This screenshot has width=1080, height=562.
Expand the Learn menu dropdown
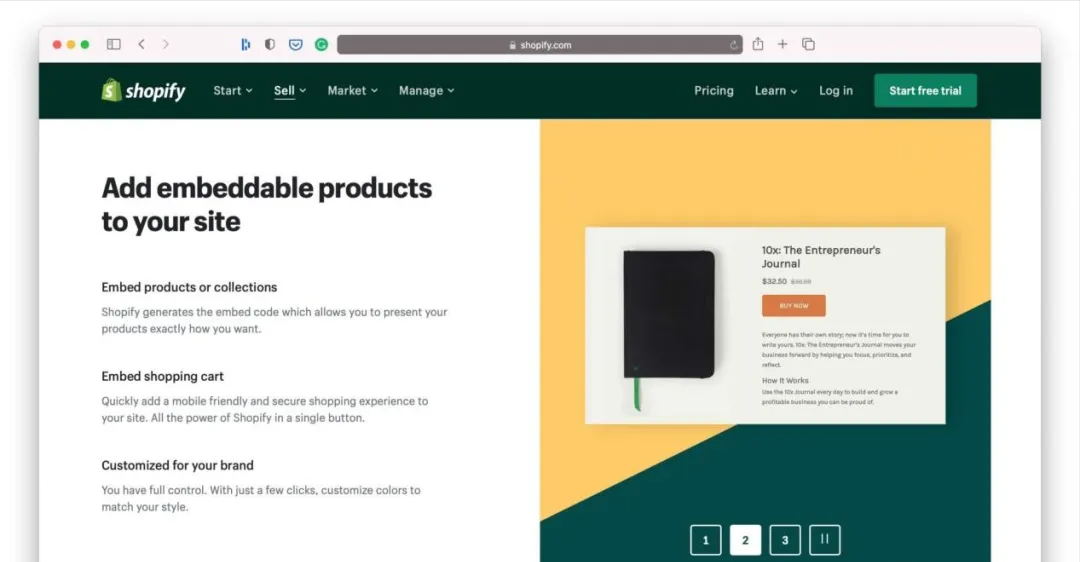point(776,90)
